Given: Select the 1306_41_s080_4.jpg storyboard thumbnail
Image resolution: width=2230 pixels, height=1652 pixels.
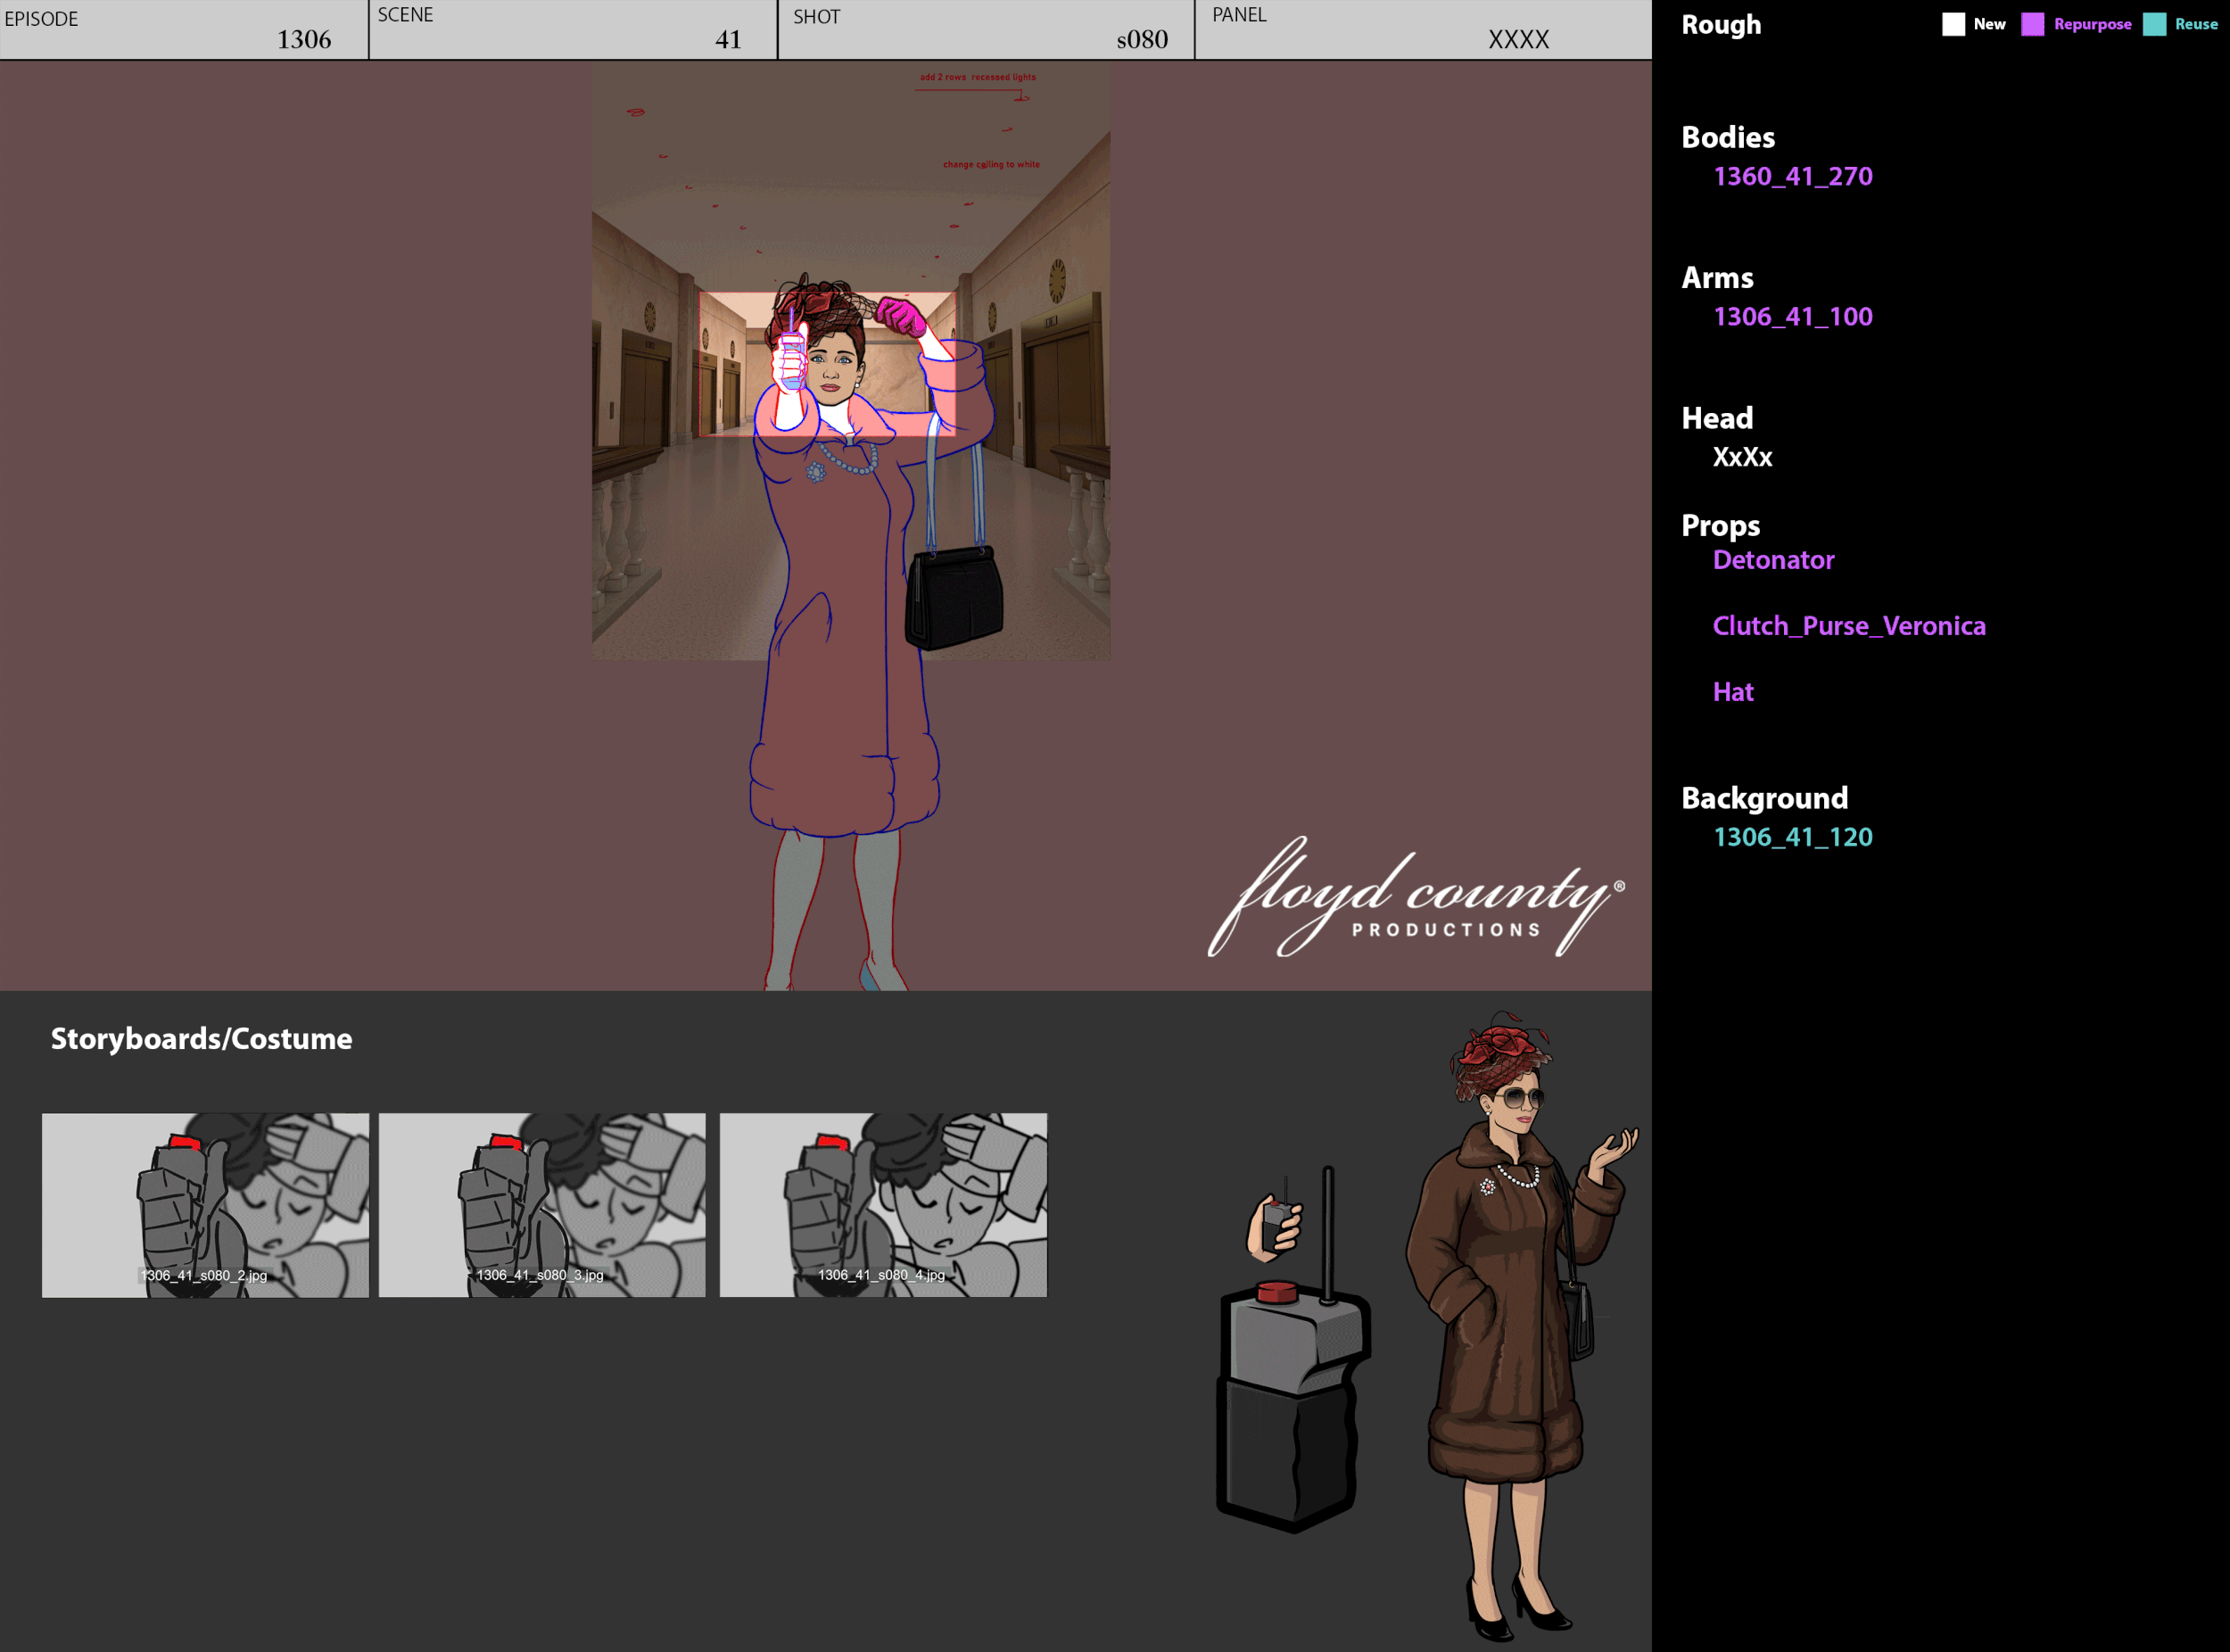Looking at the screenshot, I should coord(883,1205).
